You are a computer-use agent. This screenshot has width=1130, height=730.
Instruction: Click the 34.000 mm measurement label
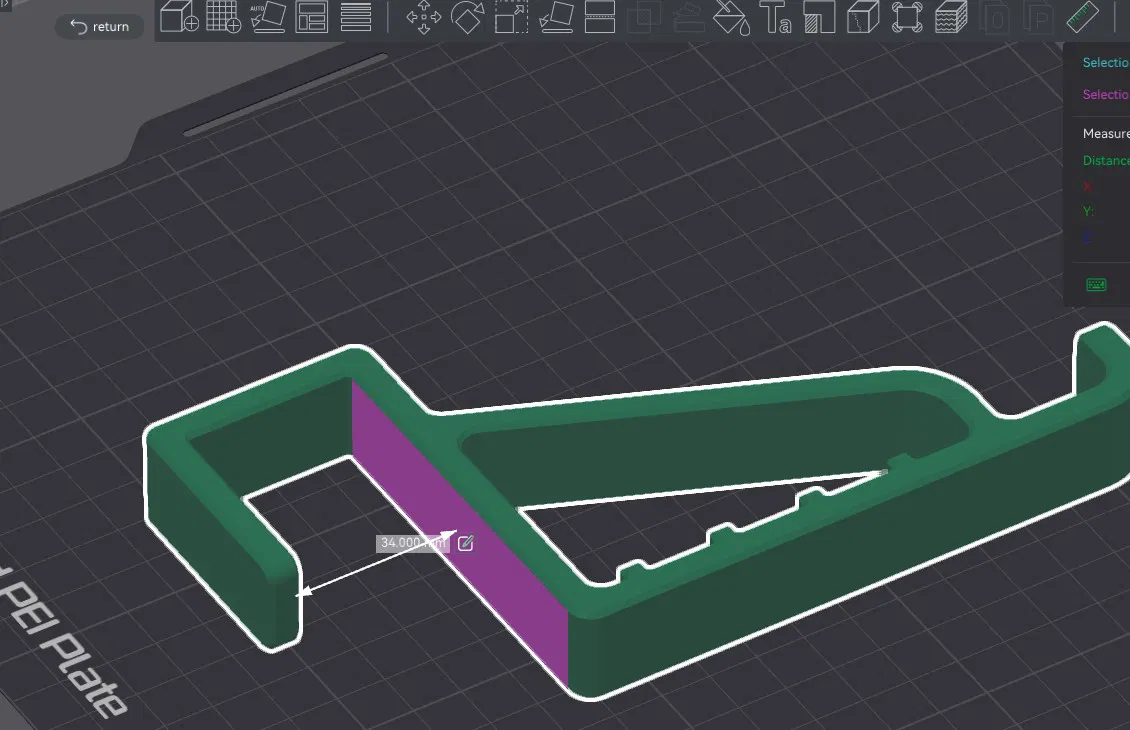tap(412, 543)
